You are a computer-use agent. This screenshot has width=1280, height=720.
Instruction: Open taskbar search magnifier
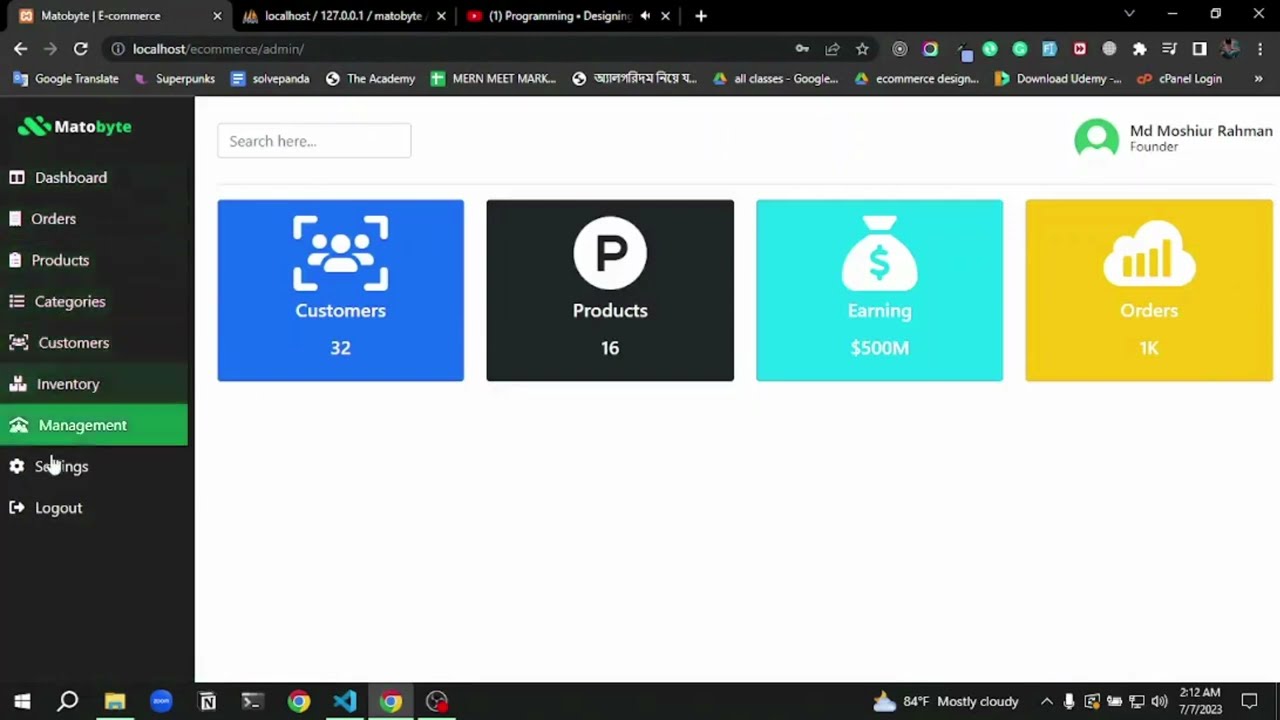pyautogui.click(x=68, y=701)
